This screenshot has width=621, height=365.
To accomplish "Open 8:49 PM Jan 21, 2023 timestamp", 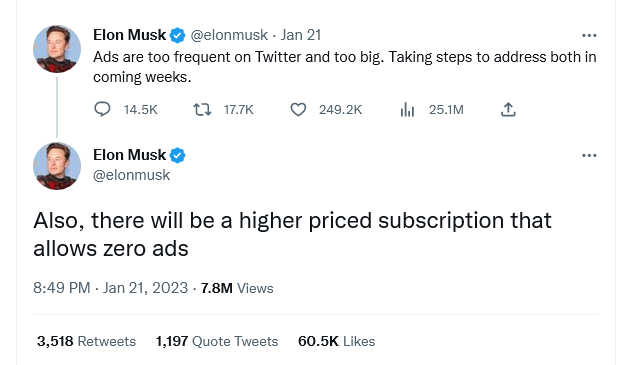I will pos(110,288).
